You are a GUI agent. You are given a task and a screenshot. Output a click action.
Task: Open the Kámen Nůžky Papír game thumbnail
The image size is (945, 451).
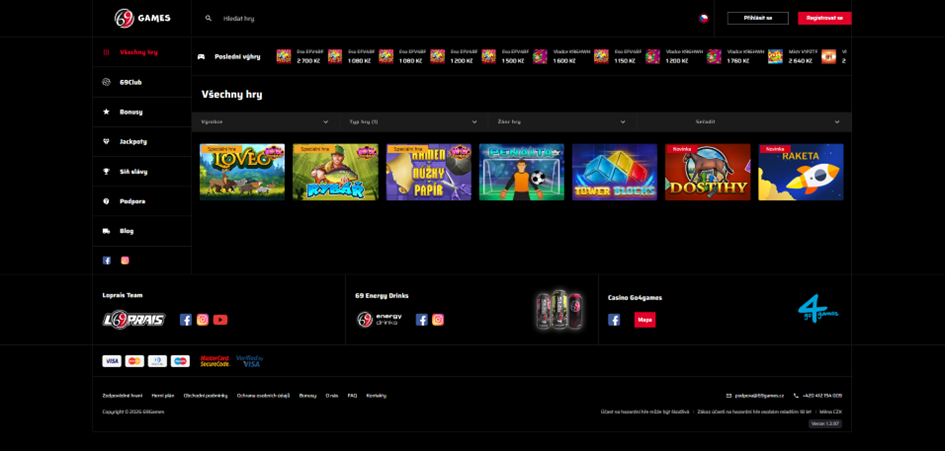[429, 172]
